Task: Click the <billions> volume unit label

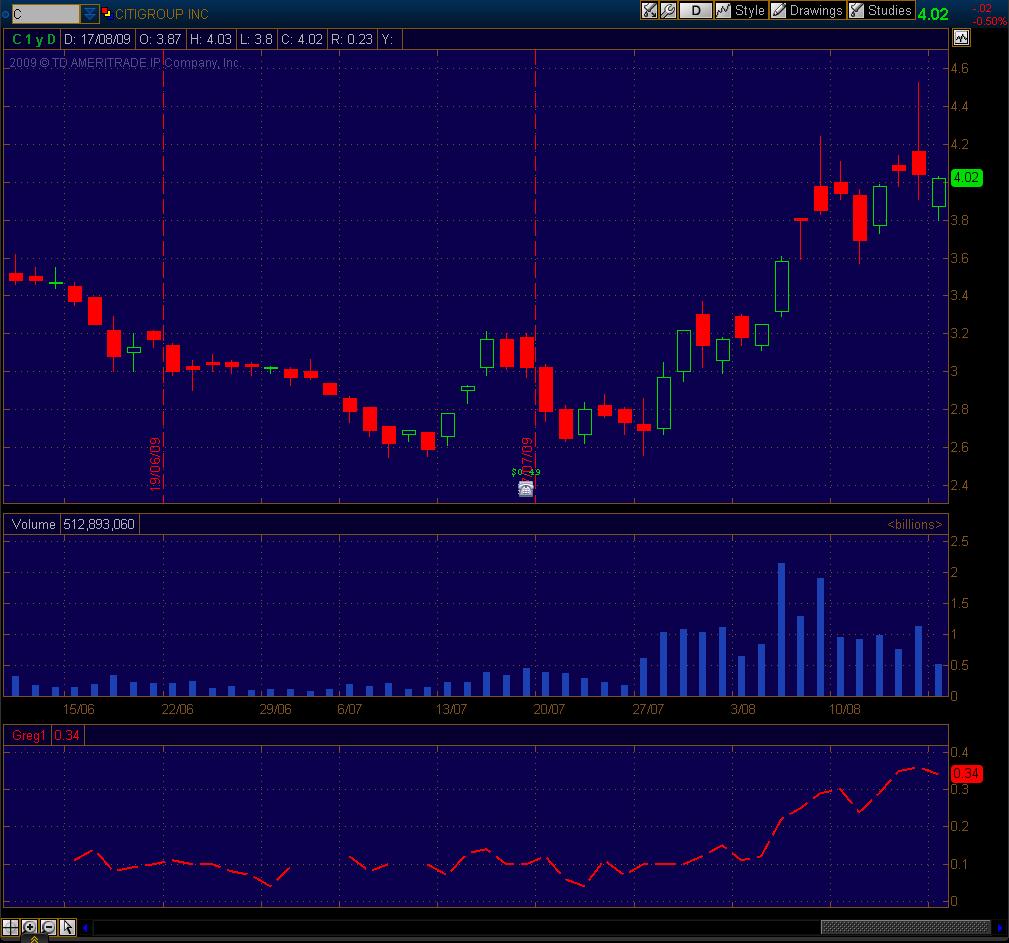Action: 914,524
